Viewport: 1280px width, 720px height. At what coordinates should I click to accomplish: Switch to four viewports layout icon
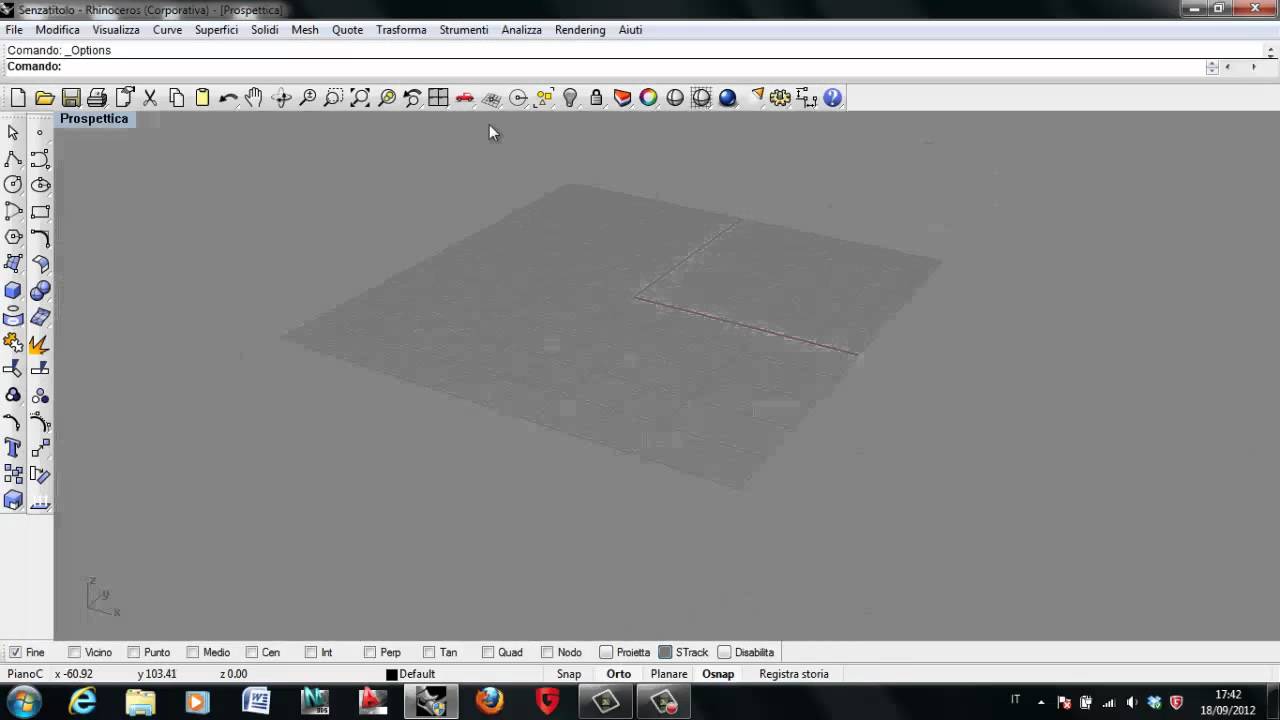point(438,97)
